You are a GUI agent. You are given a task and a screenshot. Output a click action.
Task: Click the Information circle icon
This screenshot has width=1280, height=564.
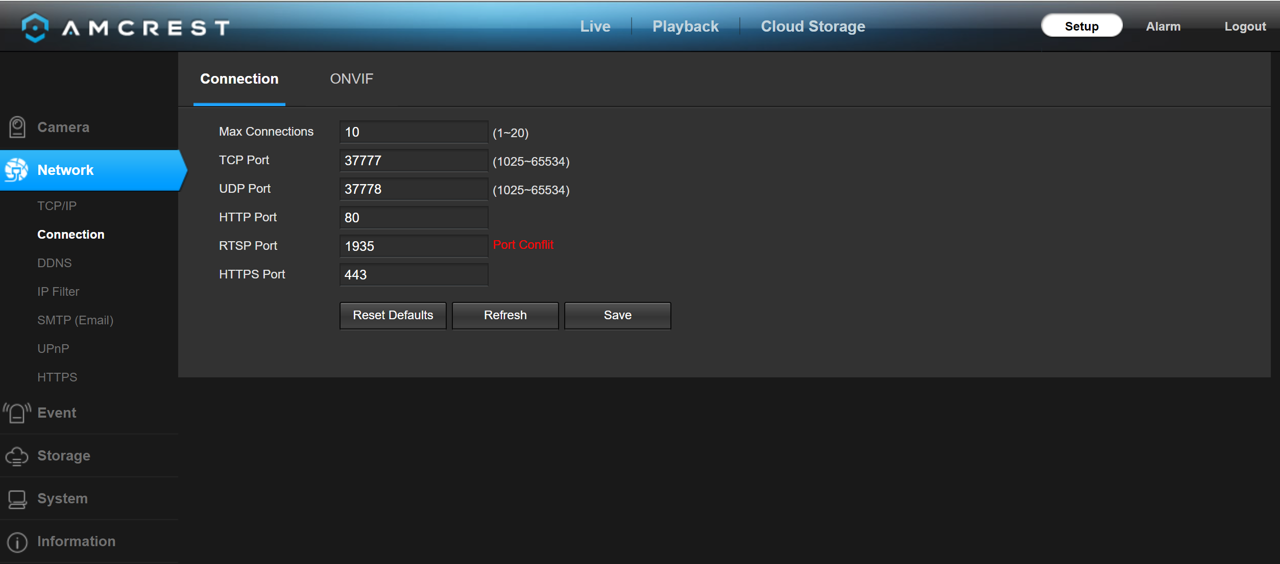(17, 542)
